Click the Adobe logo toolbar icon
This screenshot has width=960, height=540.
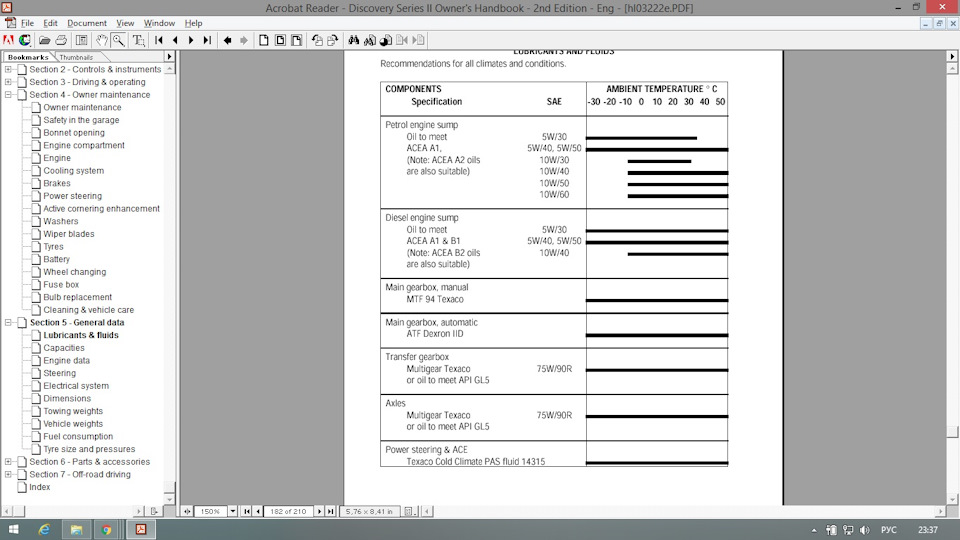click(9, 40)
